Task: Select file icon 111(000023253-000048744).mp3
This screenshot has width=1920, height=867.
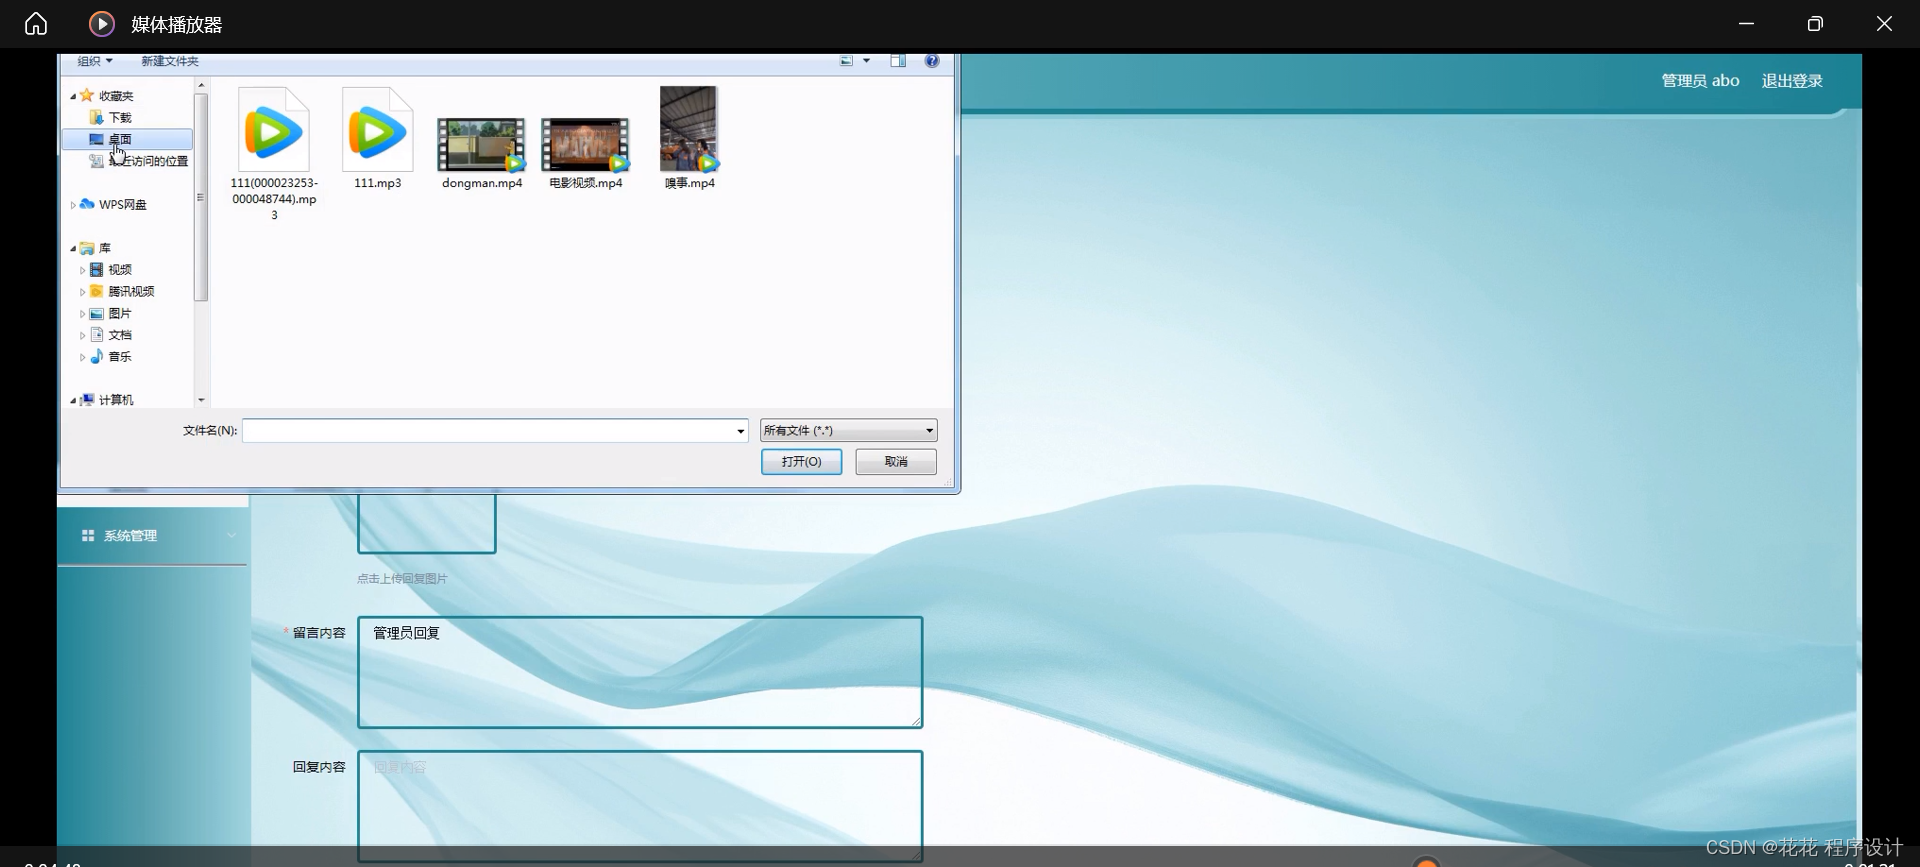Action: (274, 130)
